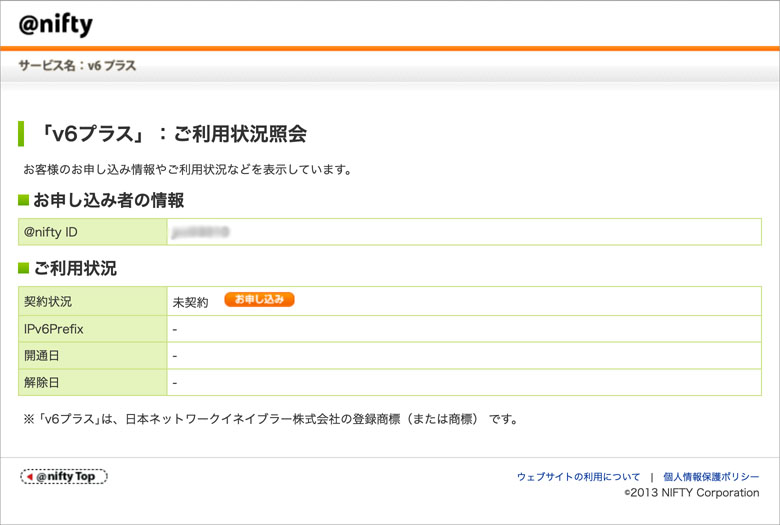Click the 開通日 row label
This screenshot has width=780, height=525.
pyautogui.click(x=42, y=356)
